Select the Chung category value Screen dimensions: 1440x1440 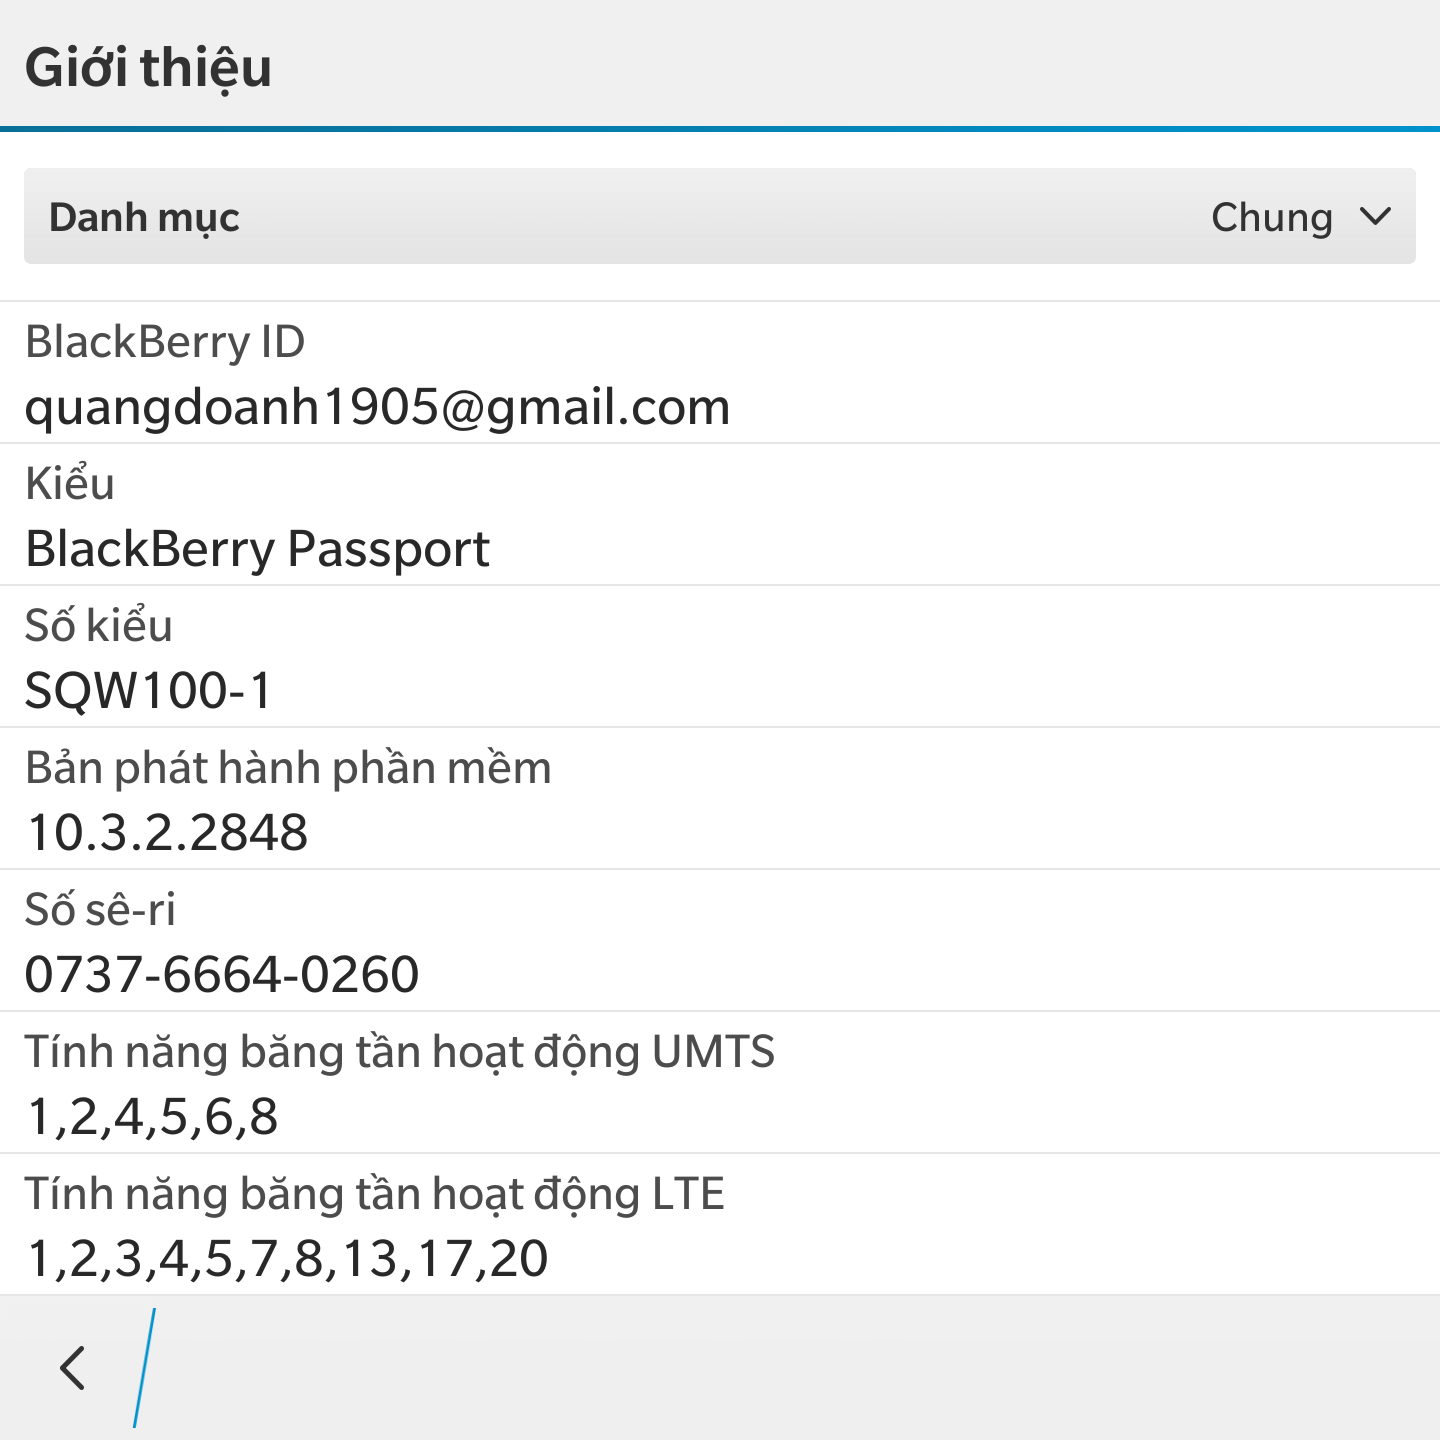coord(1271,217)
